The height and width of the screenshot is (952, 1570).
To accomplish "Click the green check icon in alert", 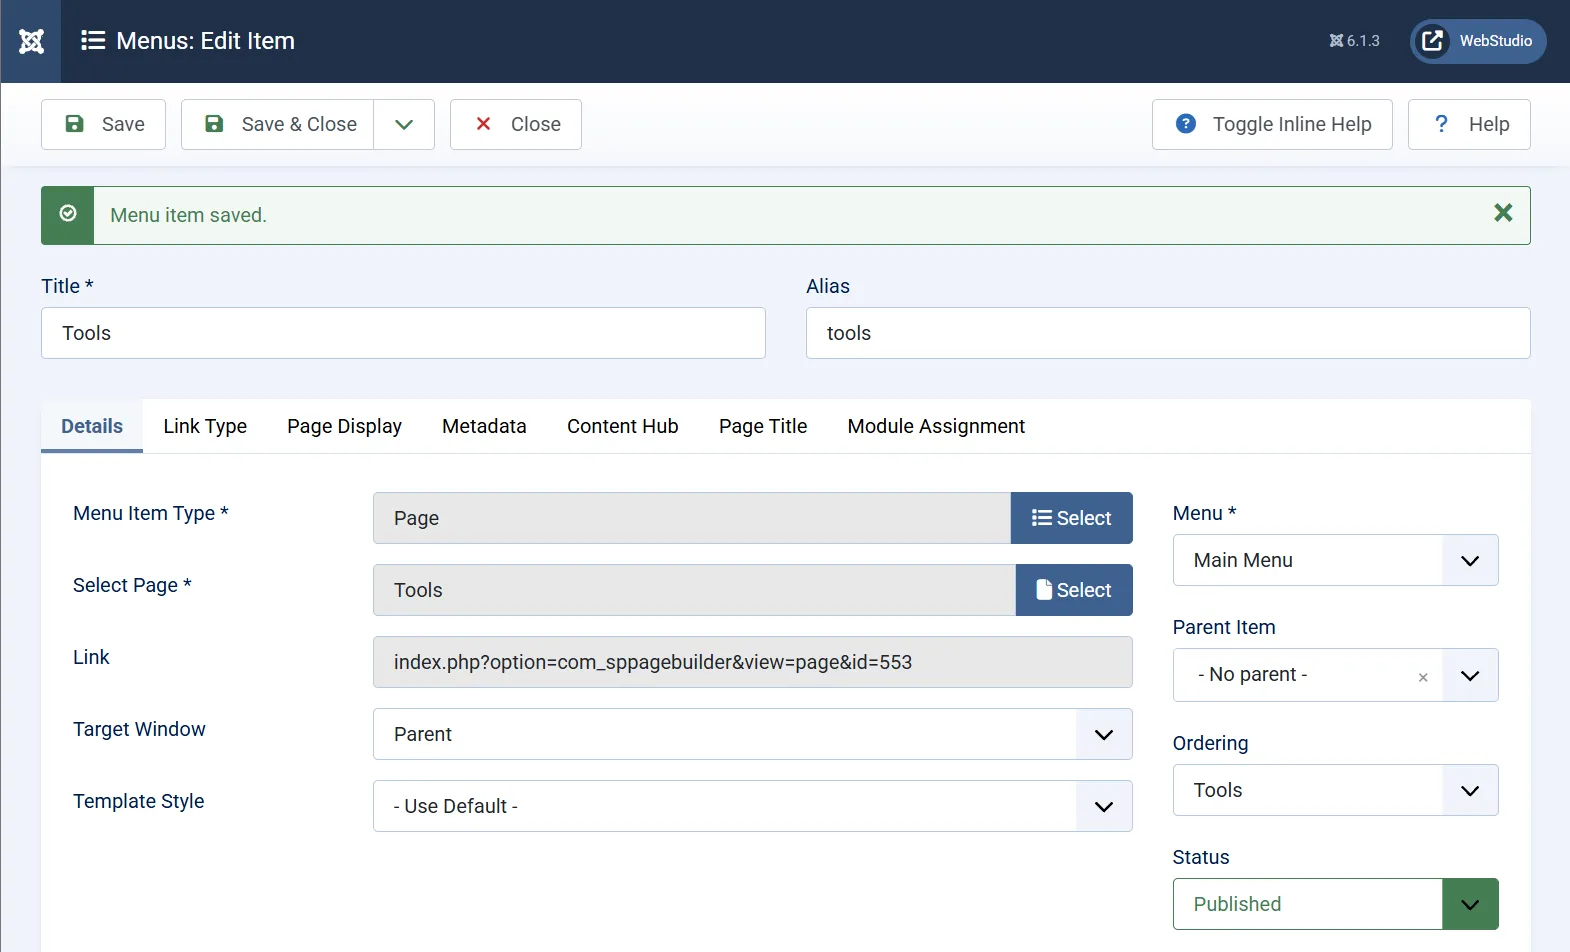I will (x=68, y=213).
